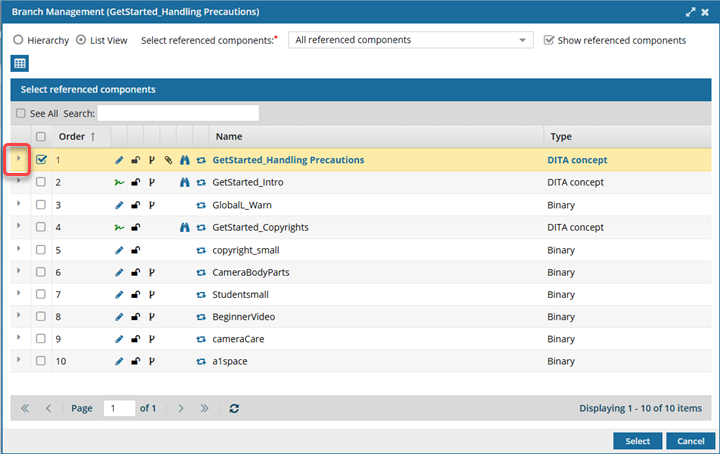This screenshot has height=454, width=720.
Task: Click the Type column header
Action: (x=561, y=137)
